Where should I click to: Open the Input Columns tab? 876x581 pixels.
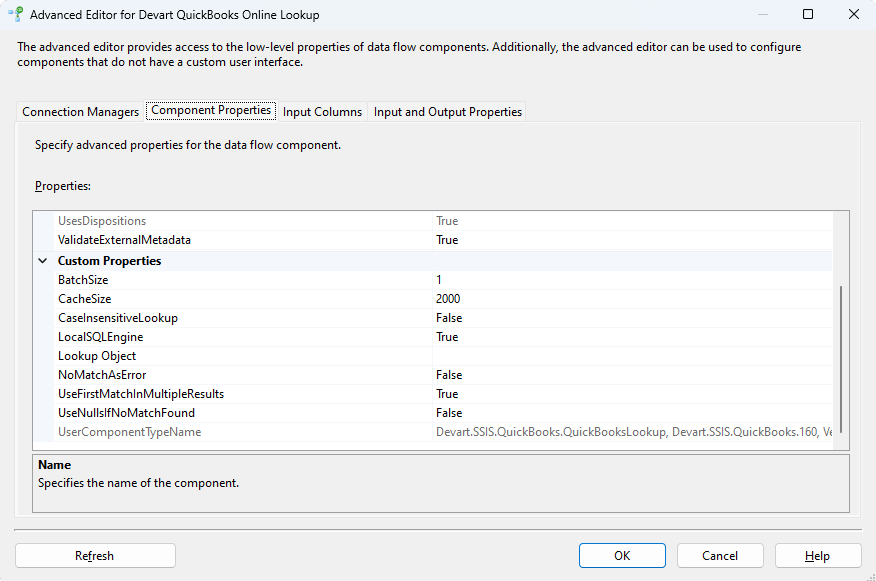tap(322, 112)
